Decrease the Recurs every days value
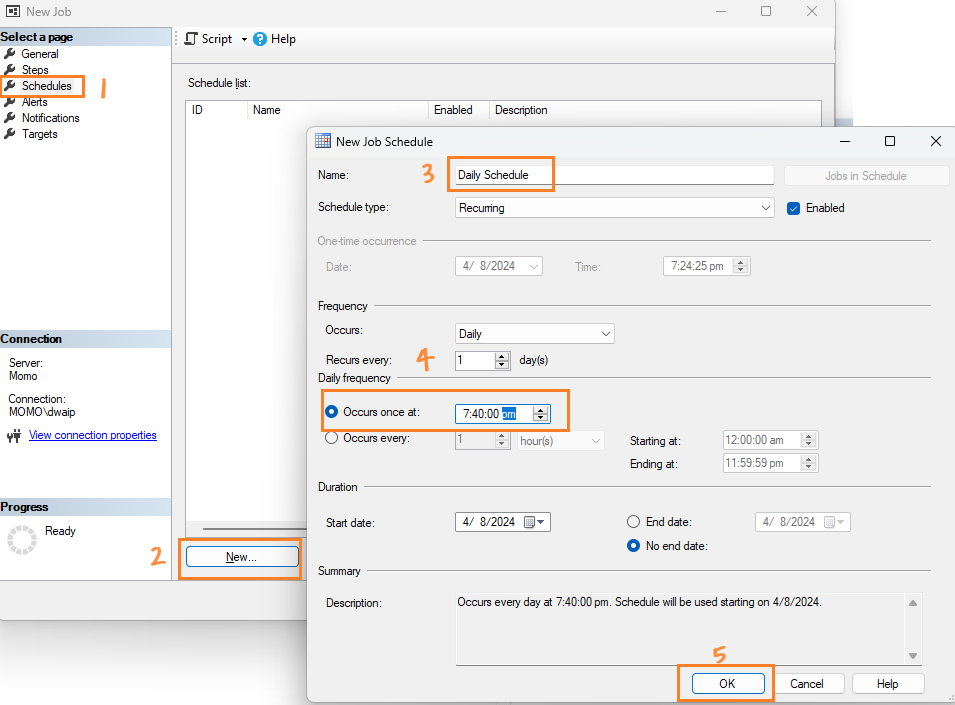 (x=502, y=365)
